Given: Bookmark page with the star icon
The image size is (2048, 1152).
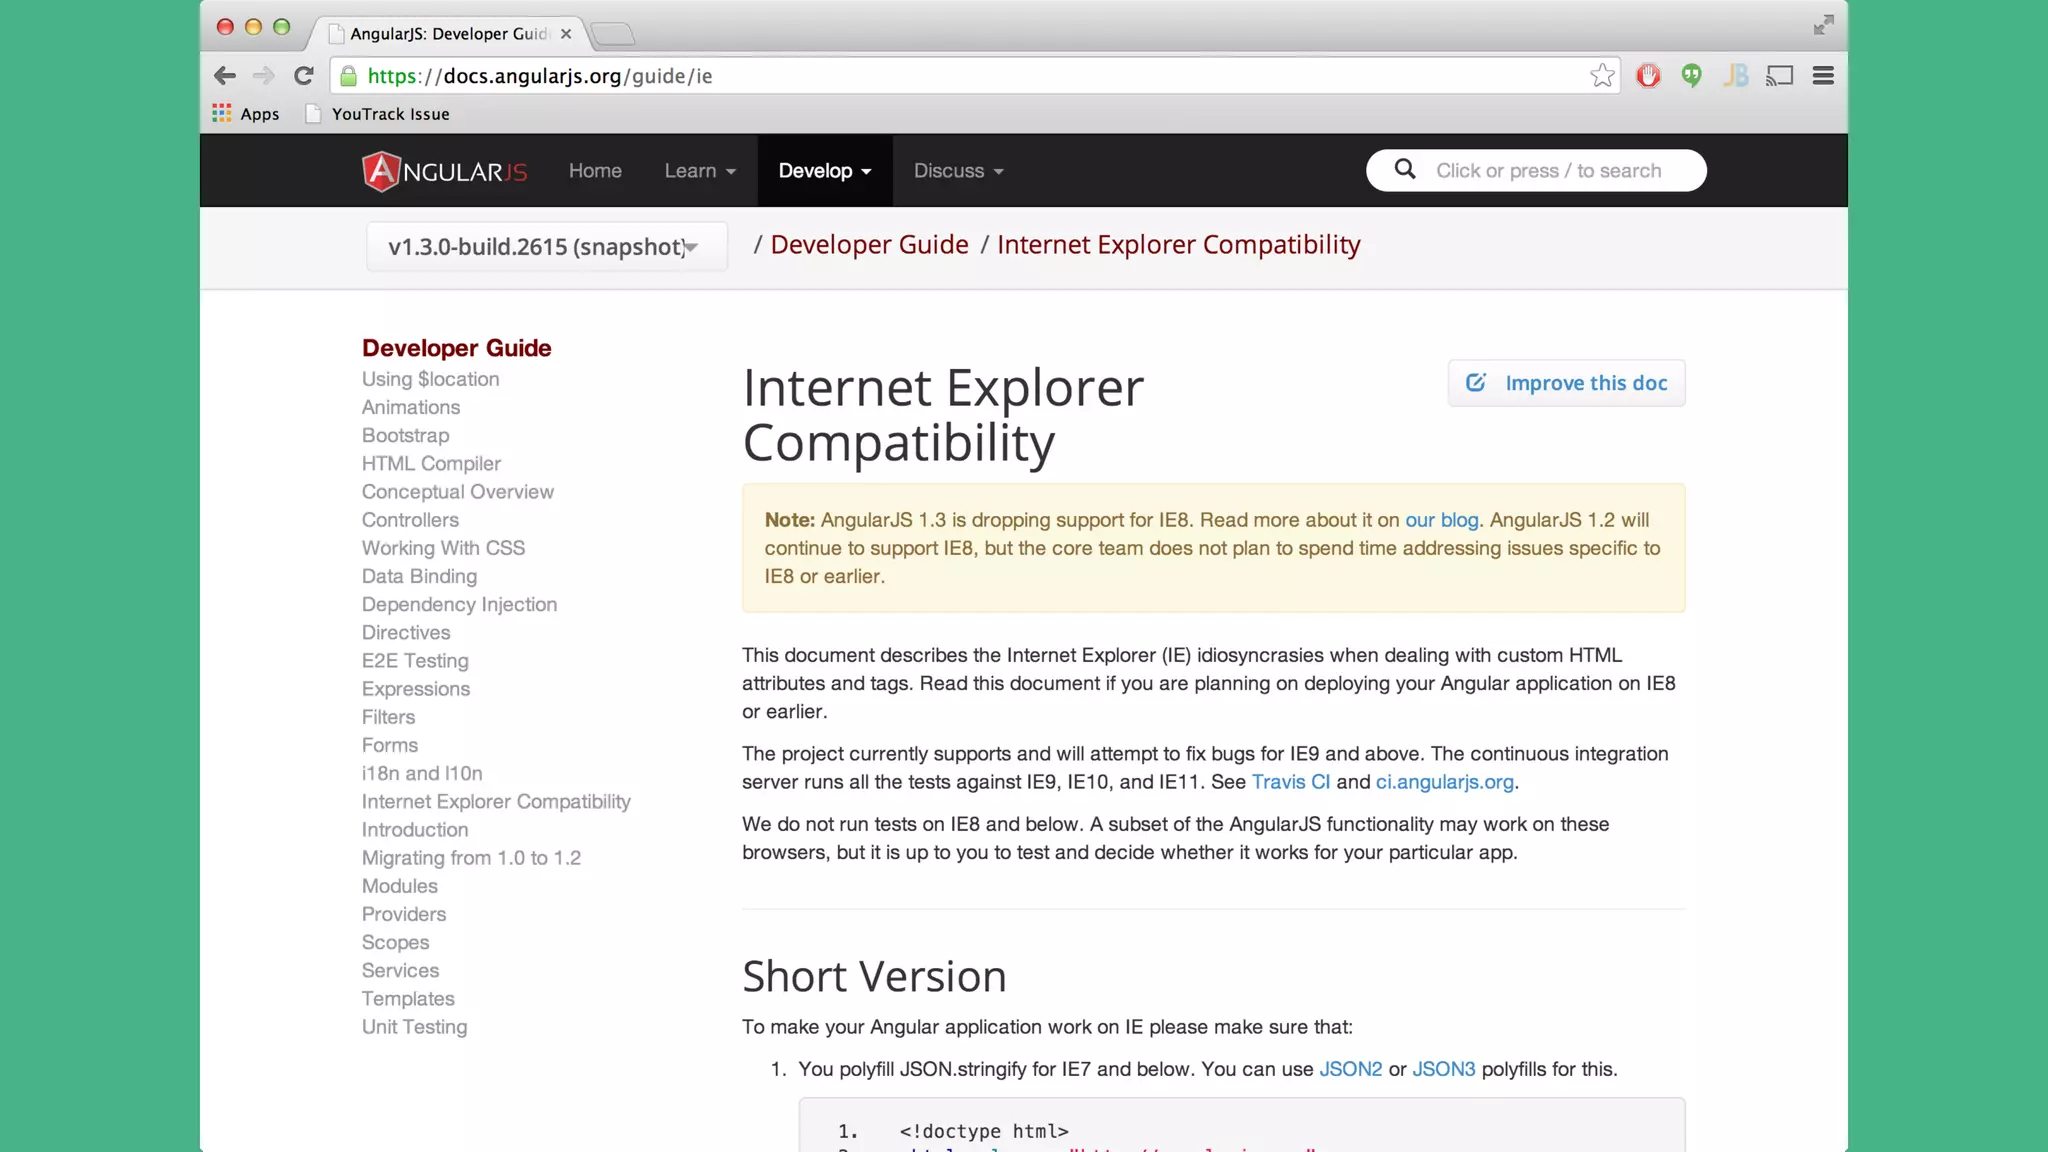Looking at the screenshot, I should click(1602, 76).
